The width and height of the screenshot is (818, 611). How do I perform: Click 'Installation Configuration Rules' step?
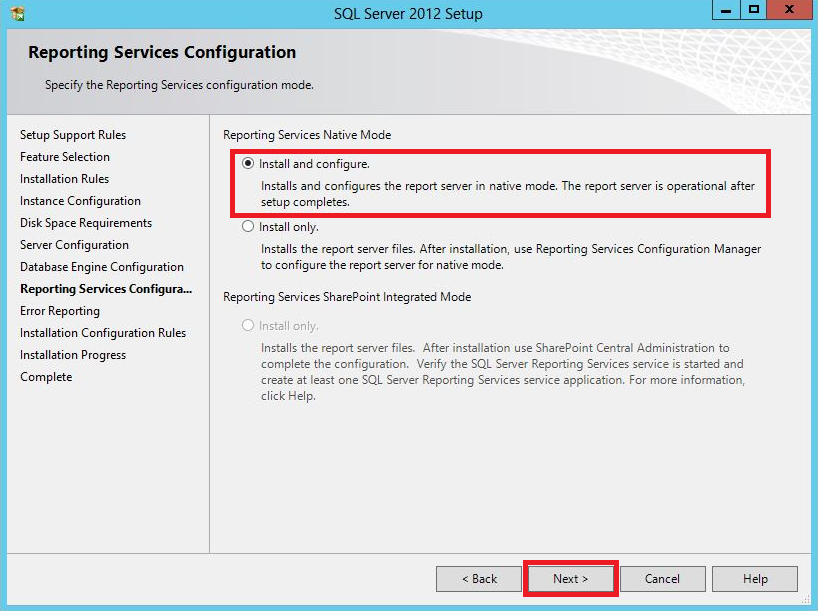(x=103, y=333)
